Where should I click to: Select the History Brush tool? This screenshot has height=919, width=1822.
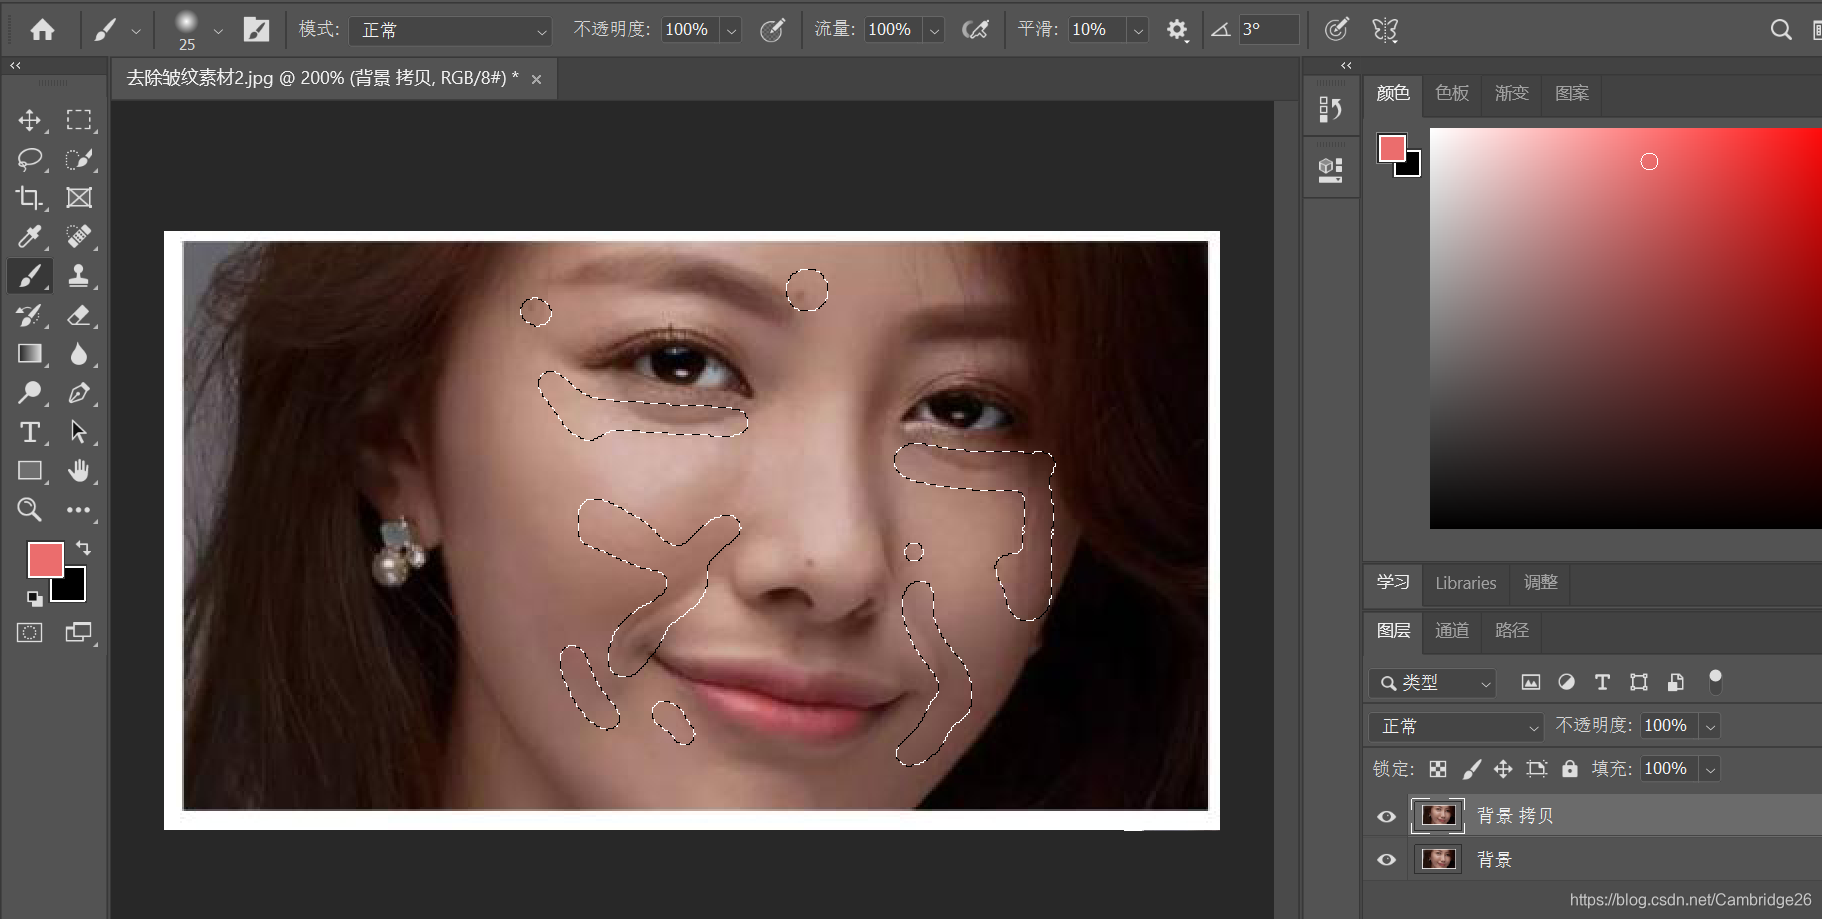tap(29, 315)
